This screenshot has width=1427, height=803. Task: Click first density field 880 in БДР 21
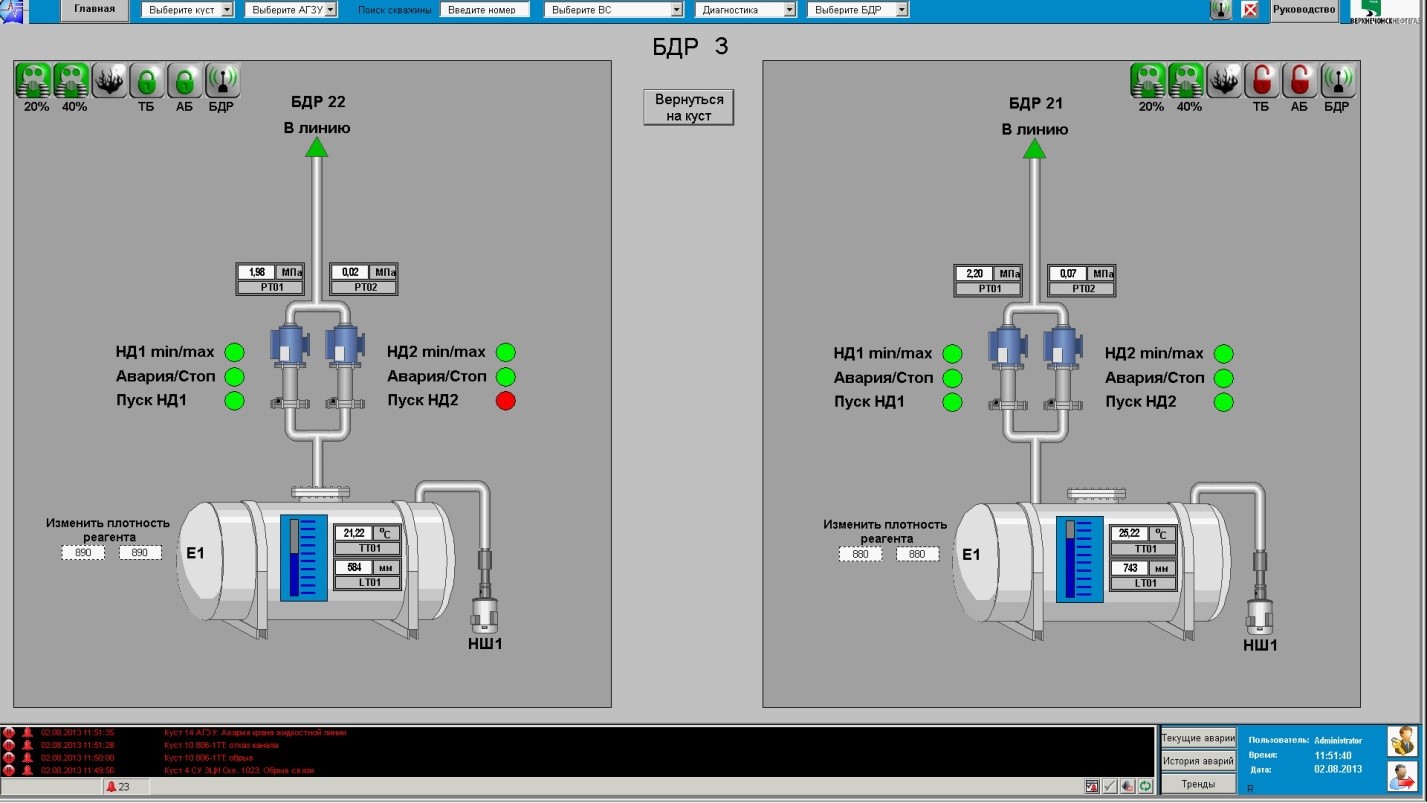(x=860, y=554)
